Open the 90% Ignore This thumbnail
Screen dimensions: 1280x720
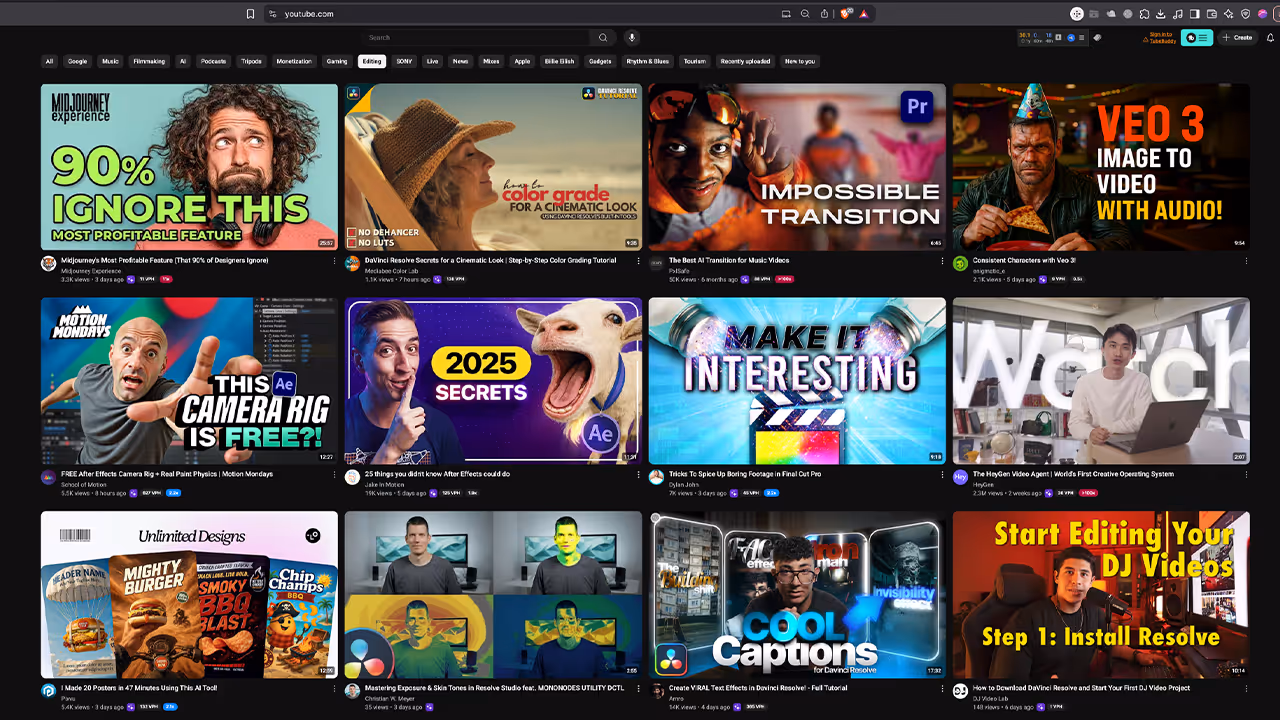[x=189, y=167]
